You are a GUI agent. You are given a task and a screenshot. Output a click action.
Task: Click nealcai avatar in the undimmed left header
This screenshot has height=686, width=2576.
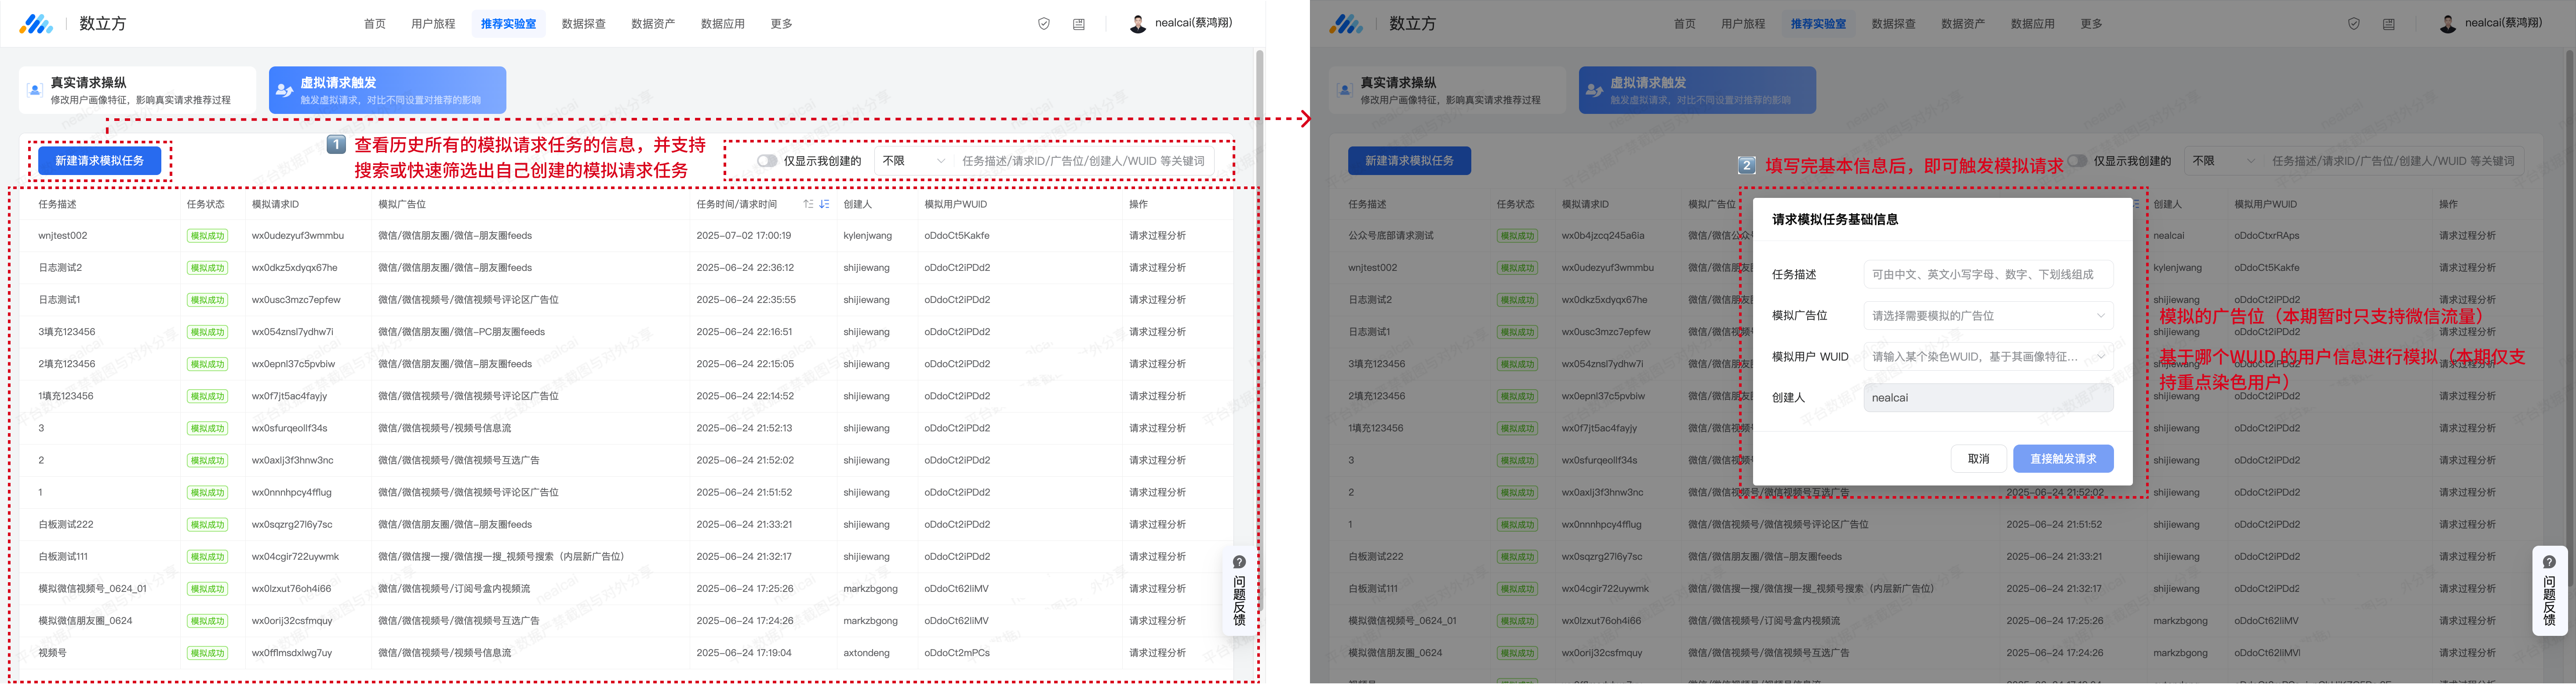[x=1138, y=24]
